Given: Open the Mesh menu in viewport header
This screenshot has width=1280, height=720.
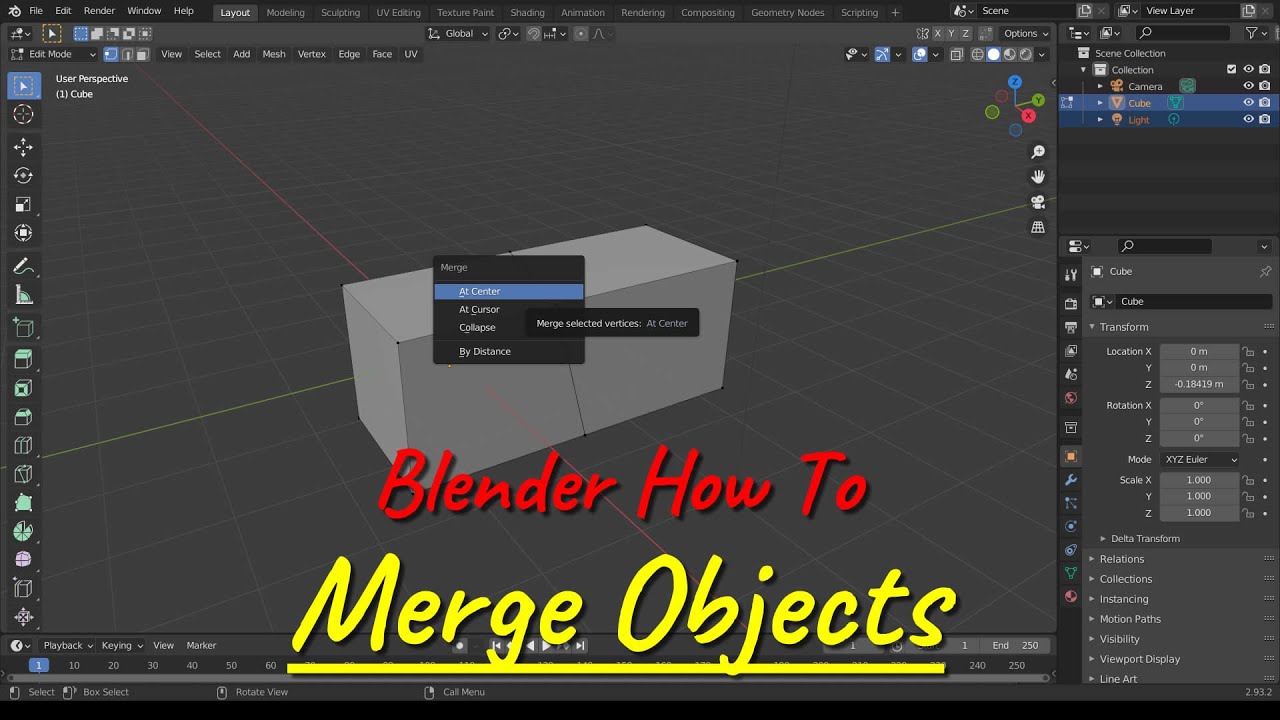Looking at the screenshot, I should 274,54.
